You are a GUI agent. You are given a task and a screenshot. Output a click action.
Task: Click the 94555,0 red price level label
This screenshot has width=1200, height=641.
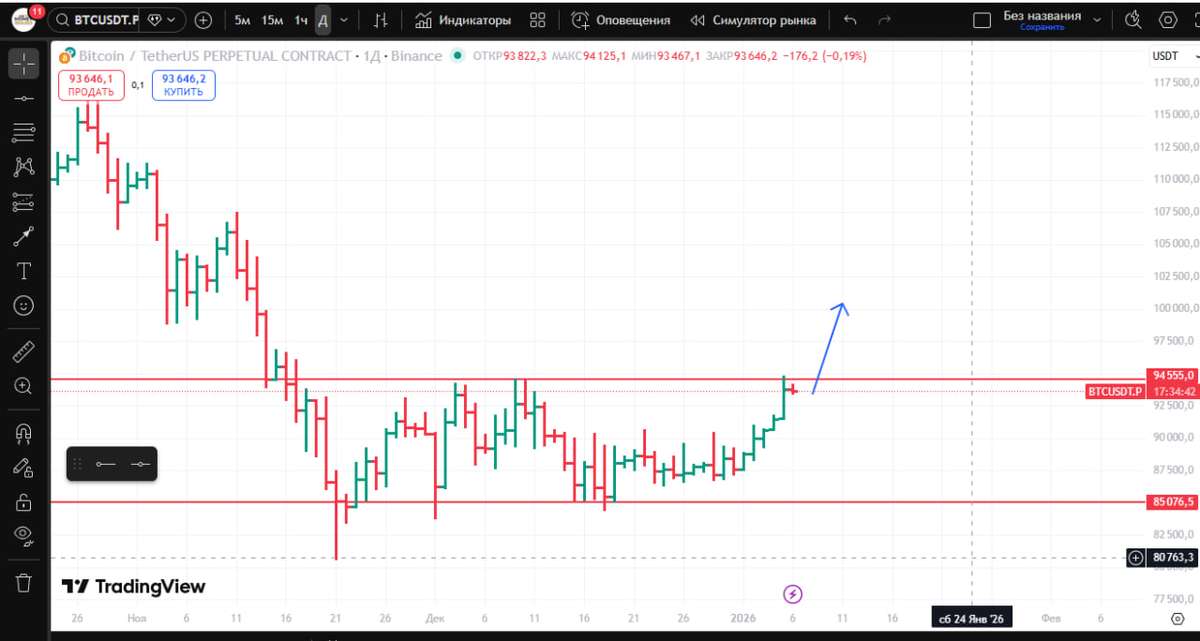tap(1172, 375)
